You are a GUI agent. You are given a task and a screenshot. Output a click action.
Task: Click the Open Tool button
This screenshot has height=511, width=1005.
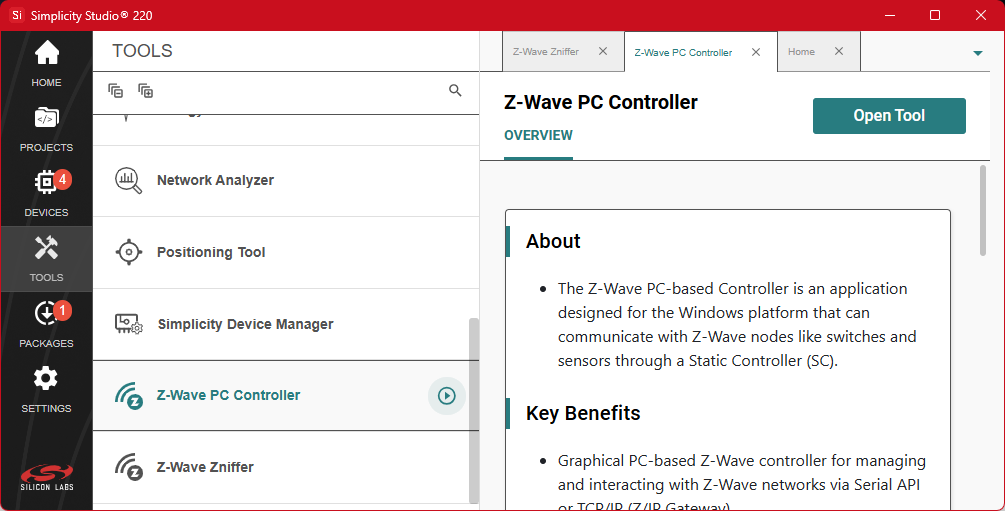(889, 116)
